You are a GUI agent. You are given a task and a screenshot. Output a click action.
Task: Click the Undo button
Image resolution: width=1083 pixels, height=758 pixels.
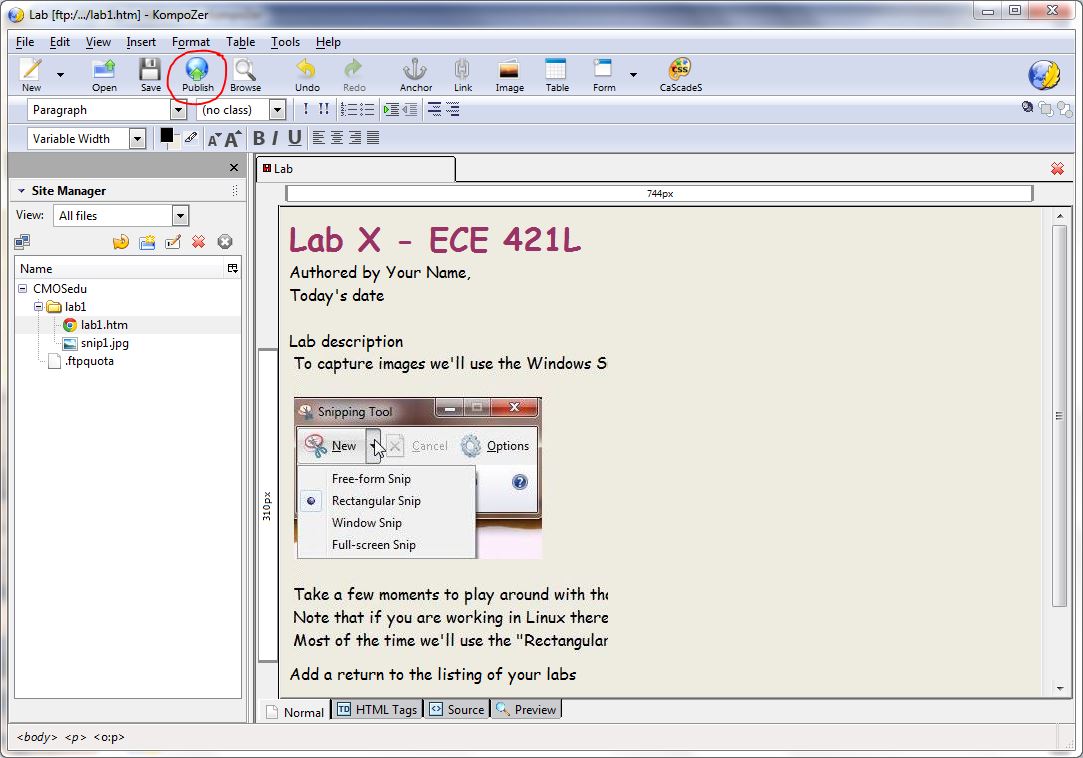(307, 72)
